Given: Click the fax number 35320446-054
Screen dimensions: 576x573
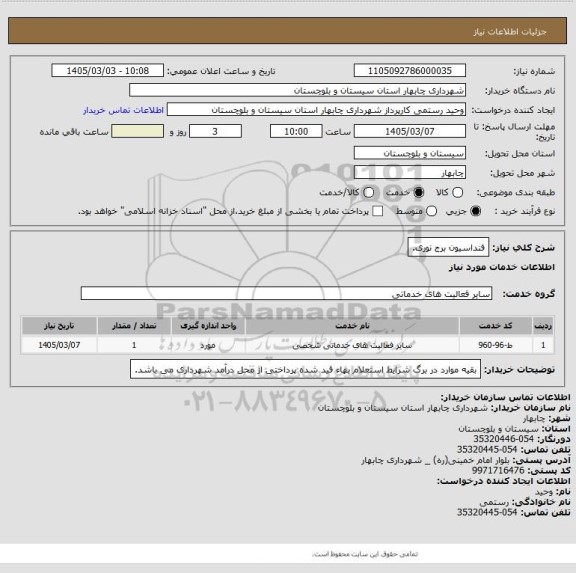Looking at the screenshot, I should coord(503,439).
